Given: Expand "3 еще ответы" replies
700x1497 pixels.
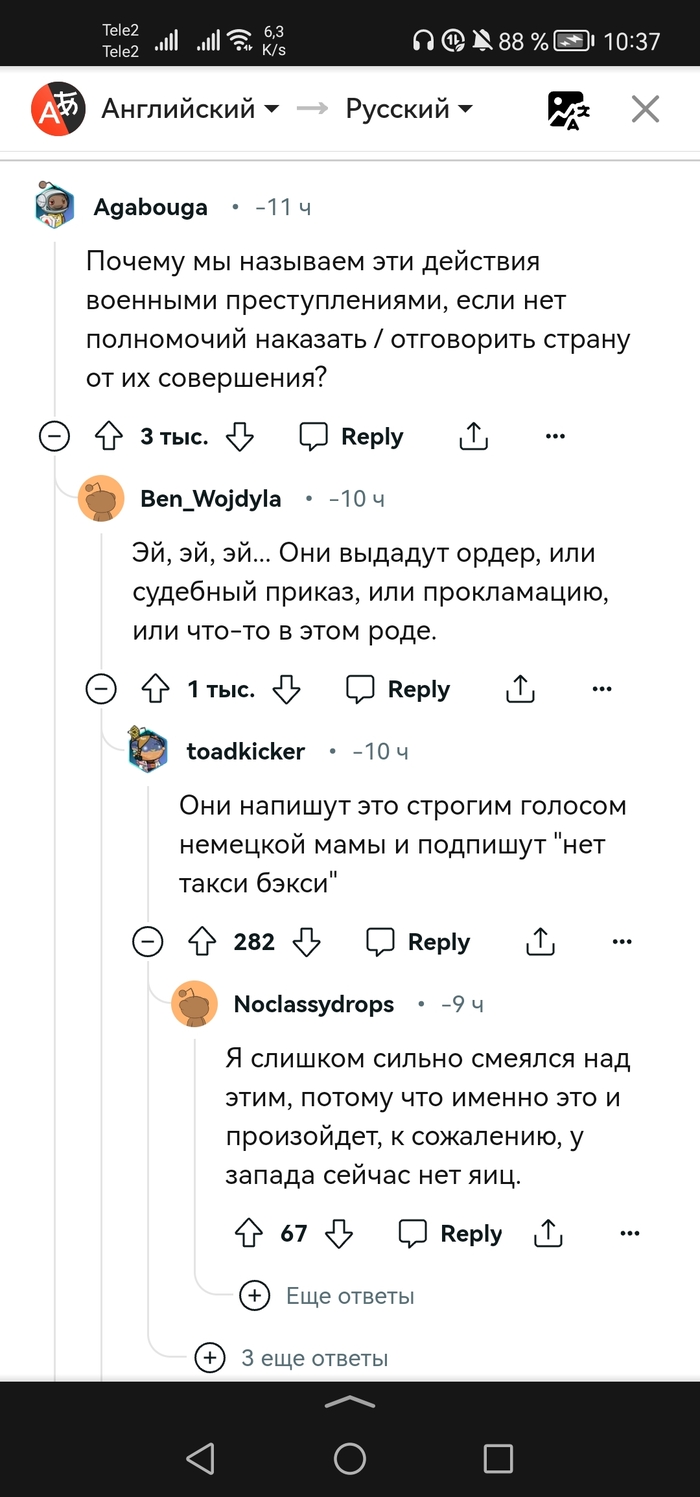Looking at the screenshot, I should tap(296, 1357).
